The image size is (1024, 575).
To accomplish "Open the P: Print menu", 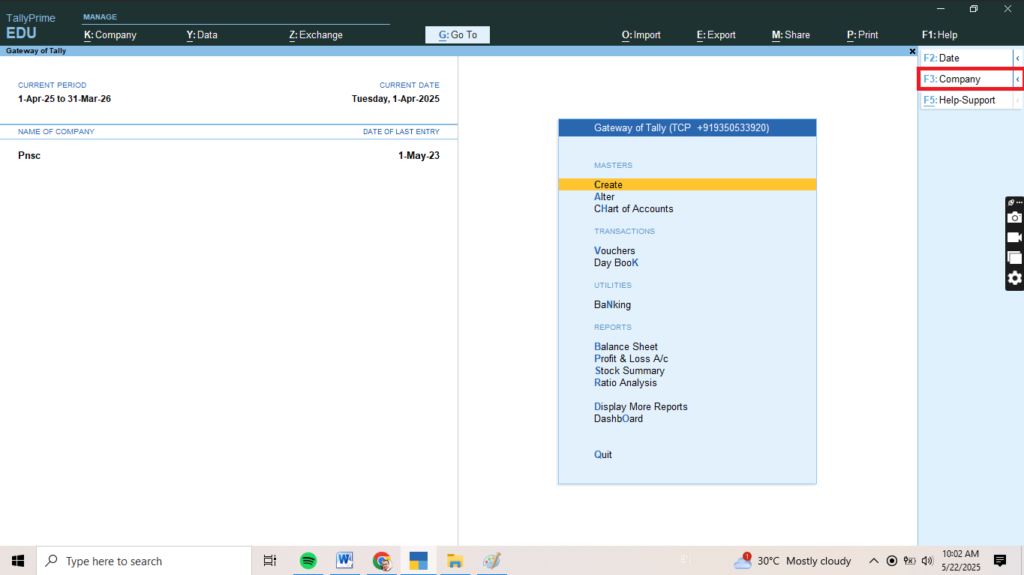I will pyautogui.click(x=863, y=35).
